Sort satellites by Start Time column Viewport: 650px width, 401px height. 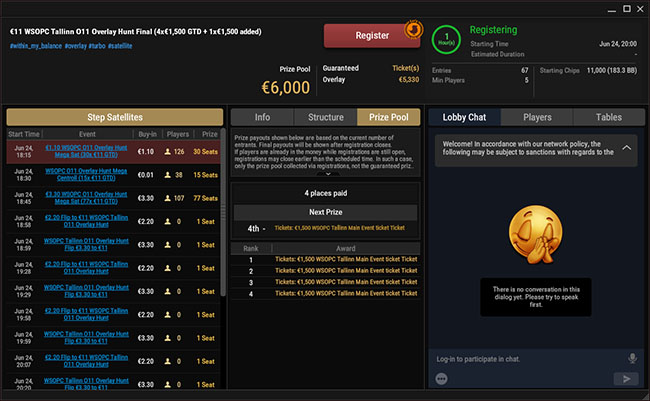(x=24, y=134)
